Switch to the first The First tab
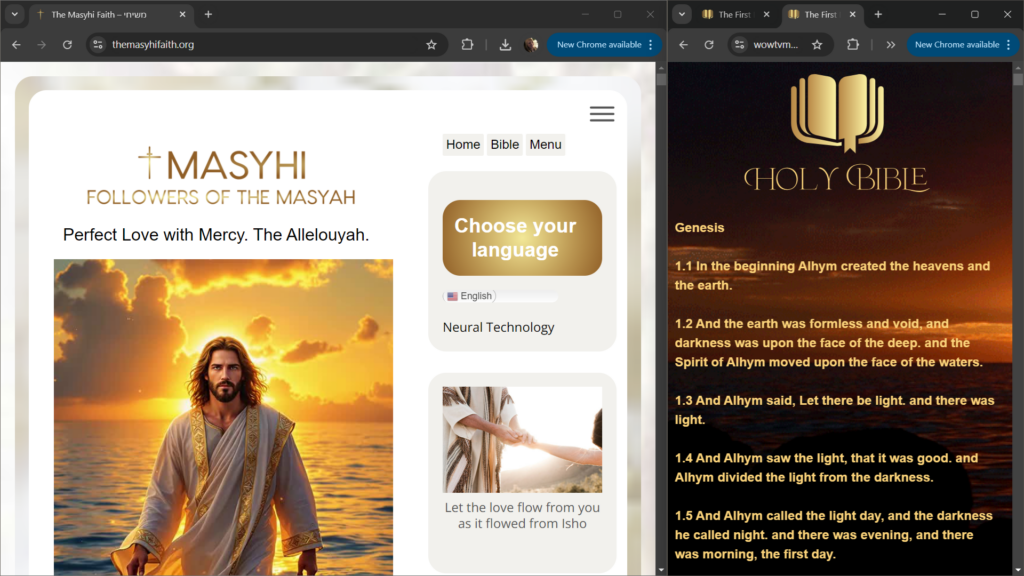Image resolution: width=1024 pixels, height=576 pixels. [735, 14]
